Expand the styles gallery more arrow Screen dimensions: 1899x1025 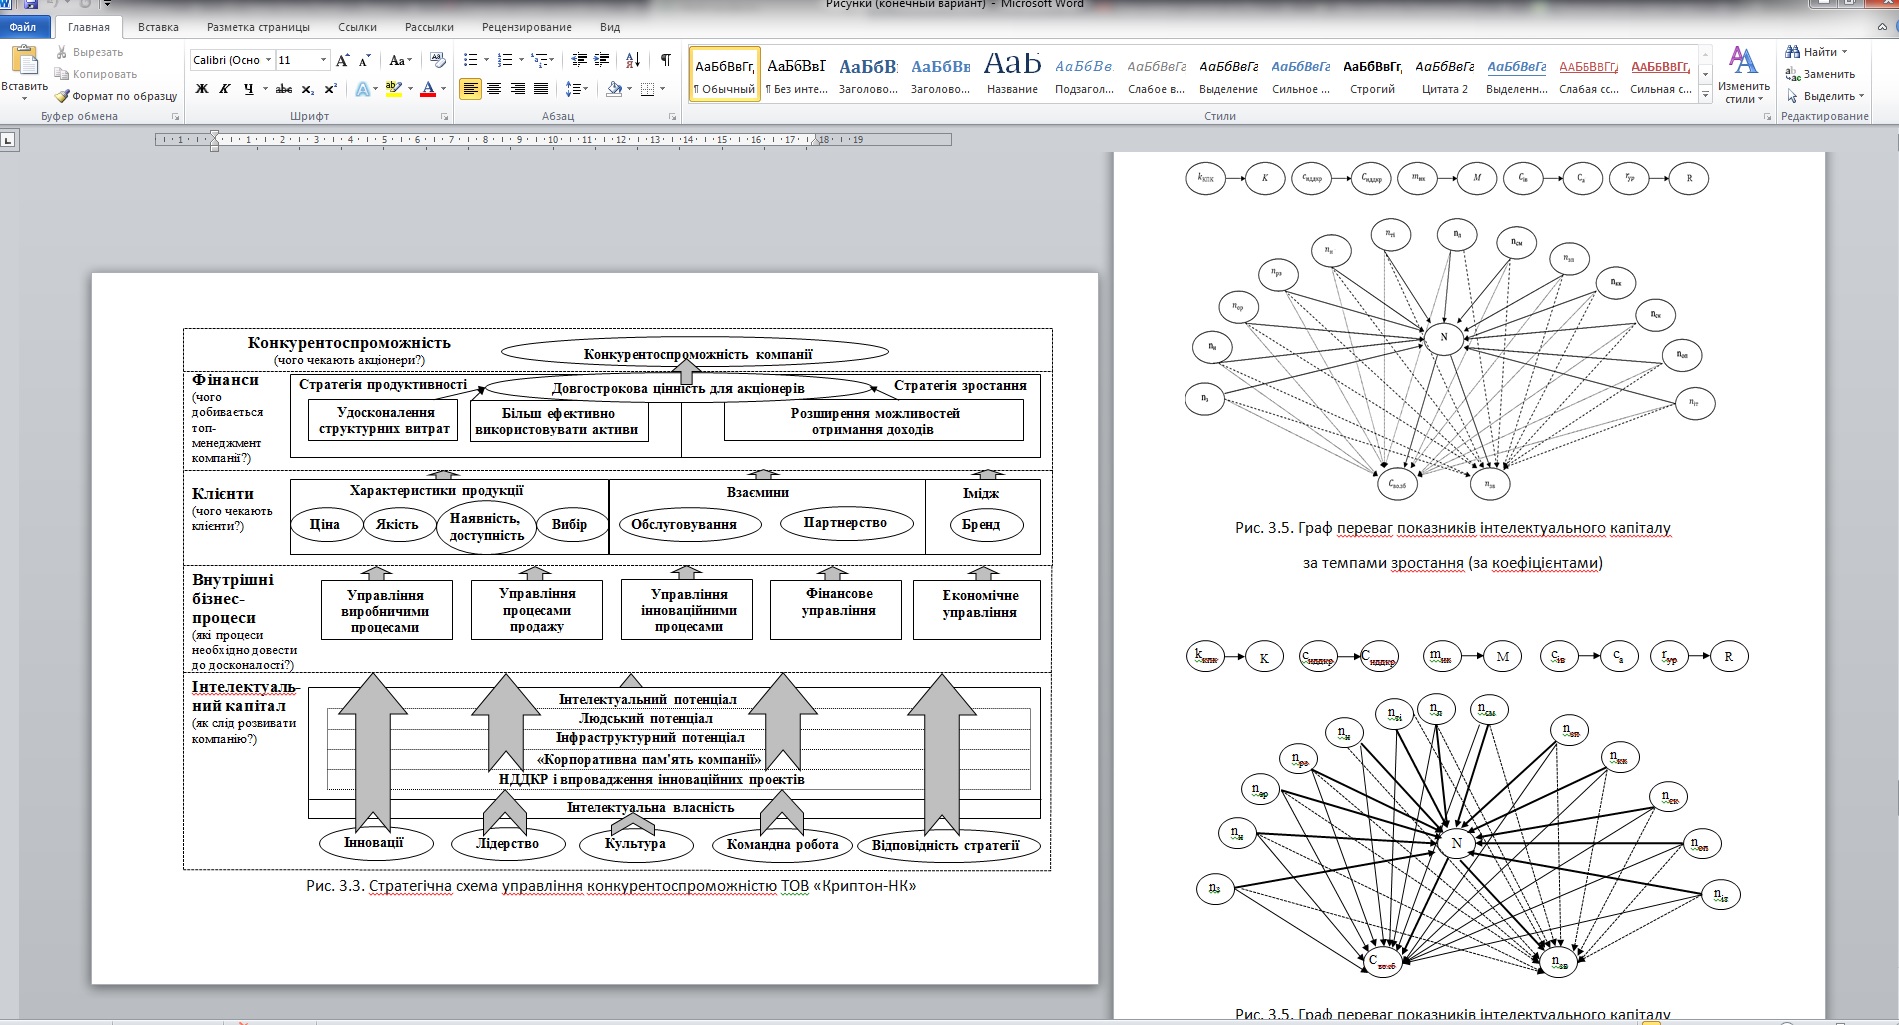coord(1705,96)
